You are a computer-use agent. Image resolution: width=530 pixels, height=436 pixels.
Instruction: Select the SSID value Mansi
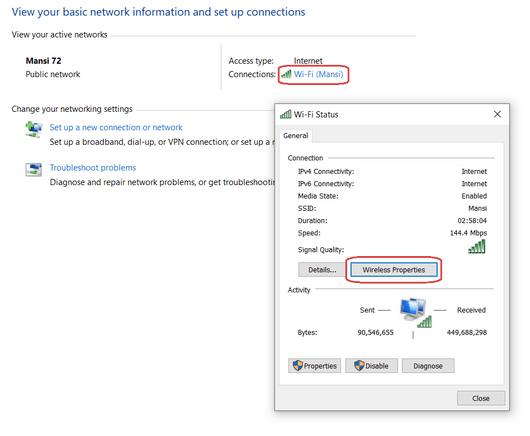(478, 208)
